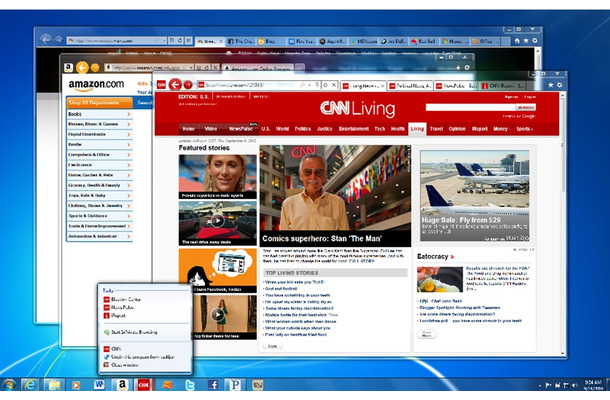Select Bing tab in rearmost window
This screenshot has width=610, height=400.
270,41
